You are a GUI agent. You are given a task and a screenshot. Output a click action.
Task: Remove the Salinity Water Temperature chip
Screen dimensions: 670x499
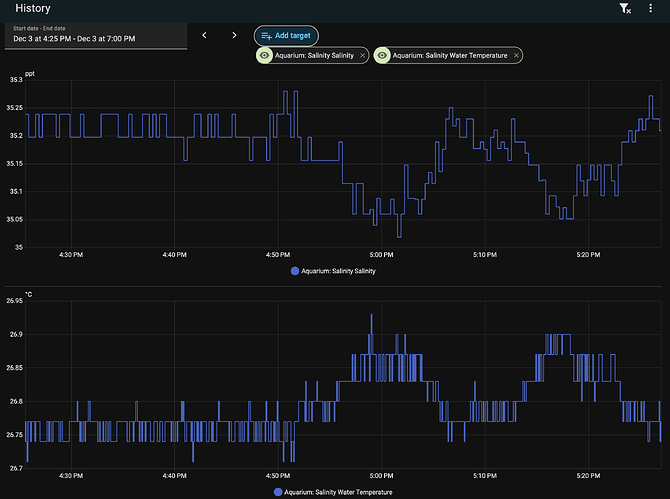coord(516,56)
